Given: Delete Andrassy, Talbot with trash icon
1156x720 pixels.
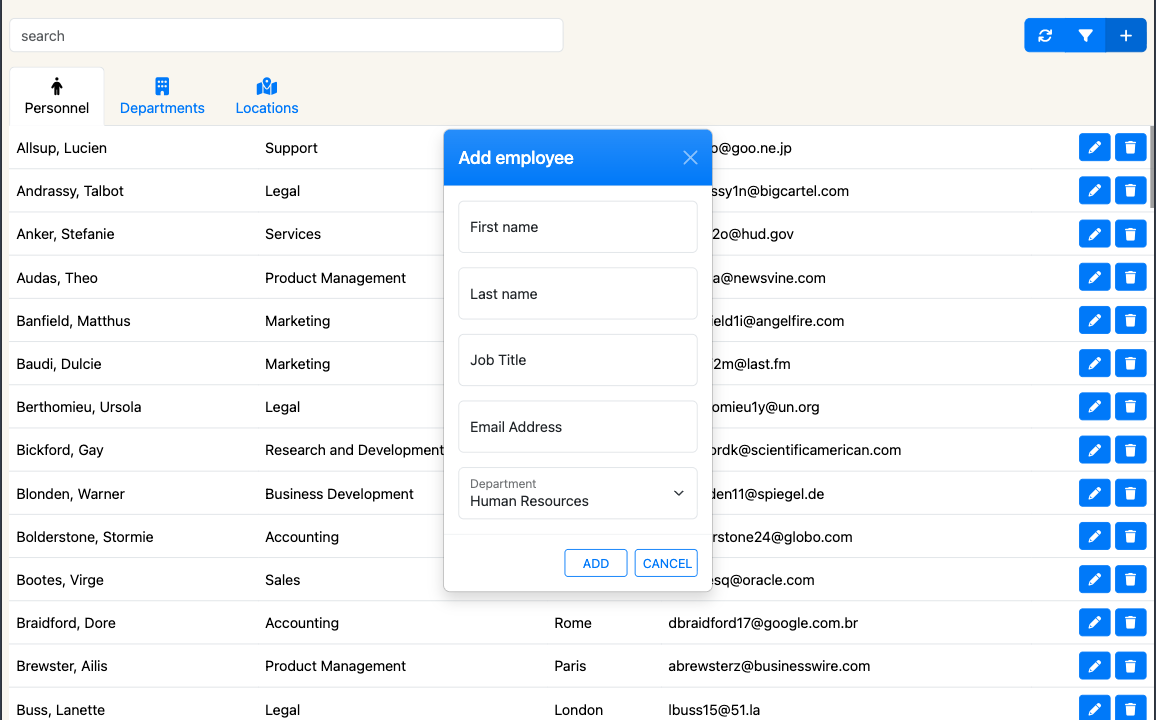Looking at the screenshot, I should [1130, 191].
